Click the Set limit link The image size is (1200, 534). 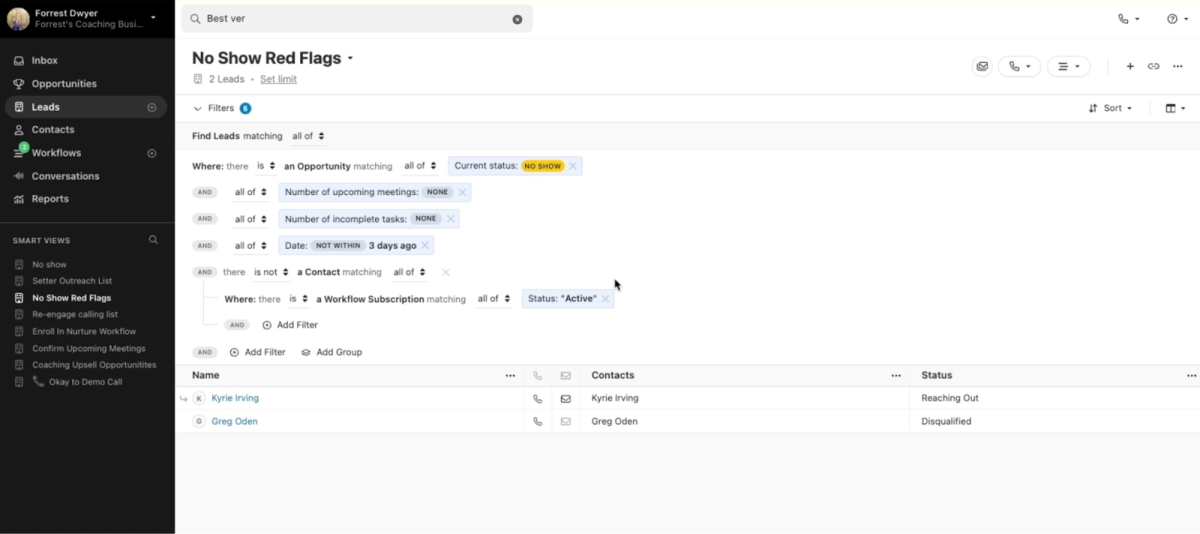coord(278,79)
